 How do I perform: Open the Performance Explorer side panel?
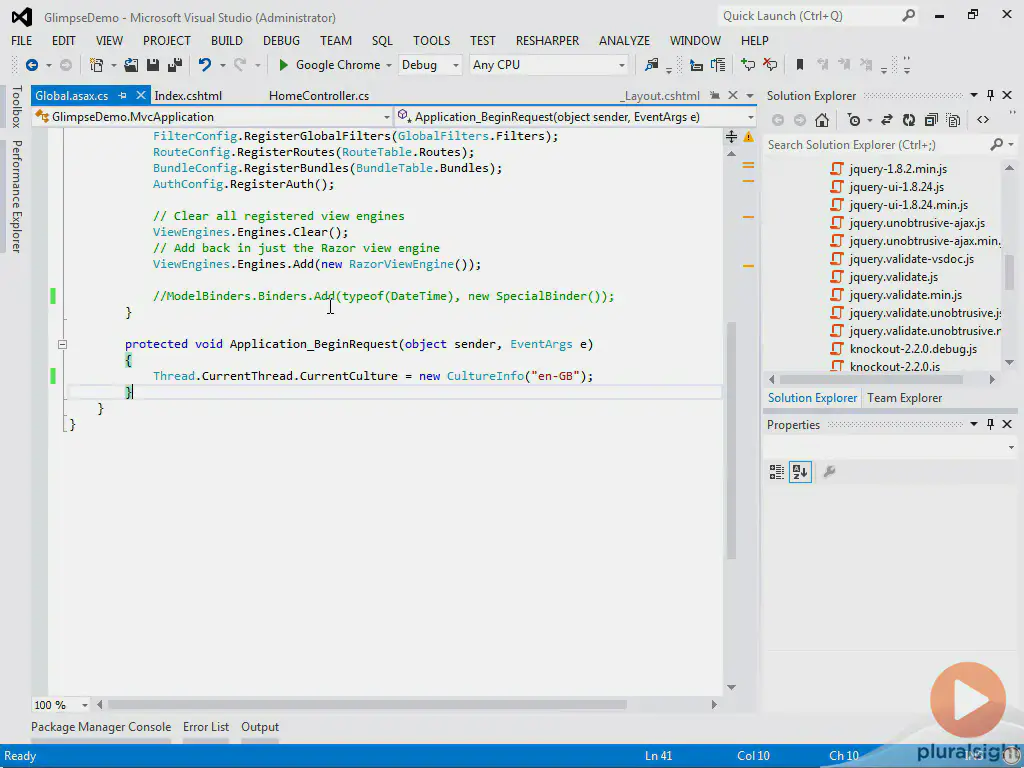click(x=16, y=197)
